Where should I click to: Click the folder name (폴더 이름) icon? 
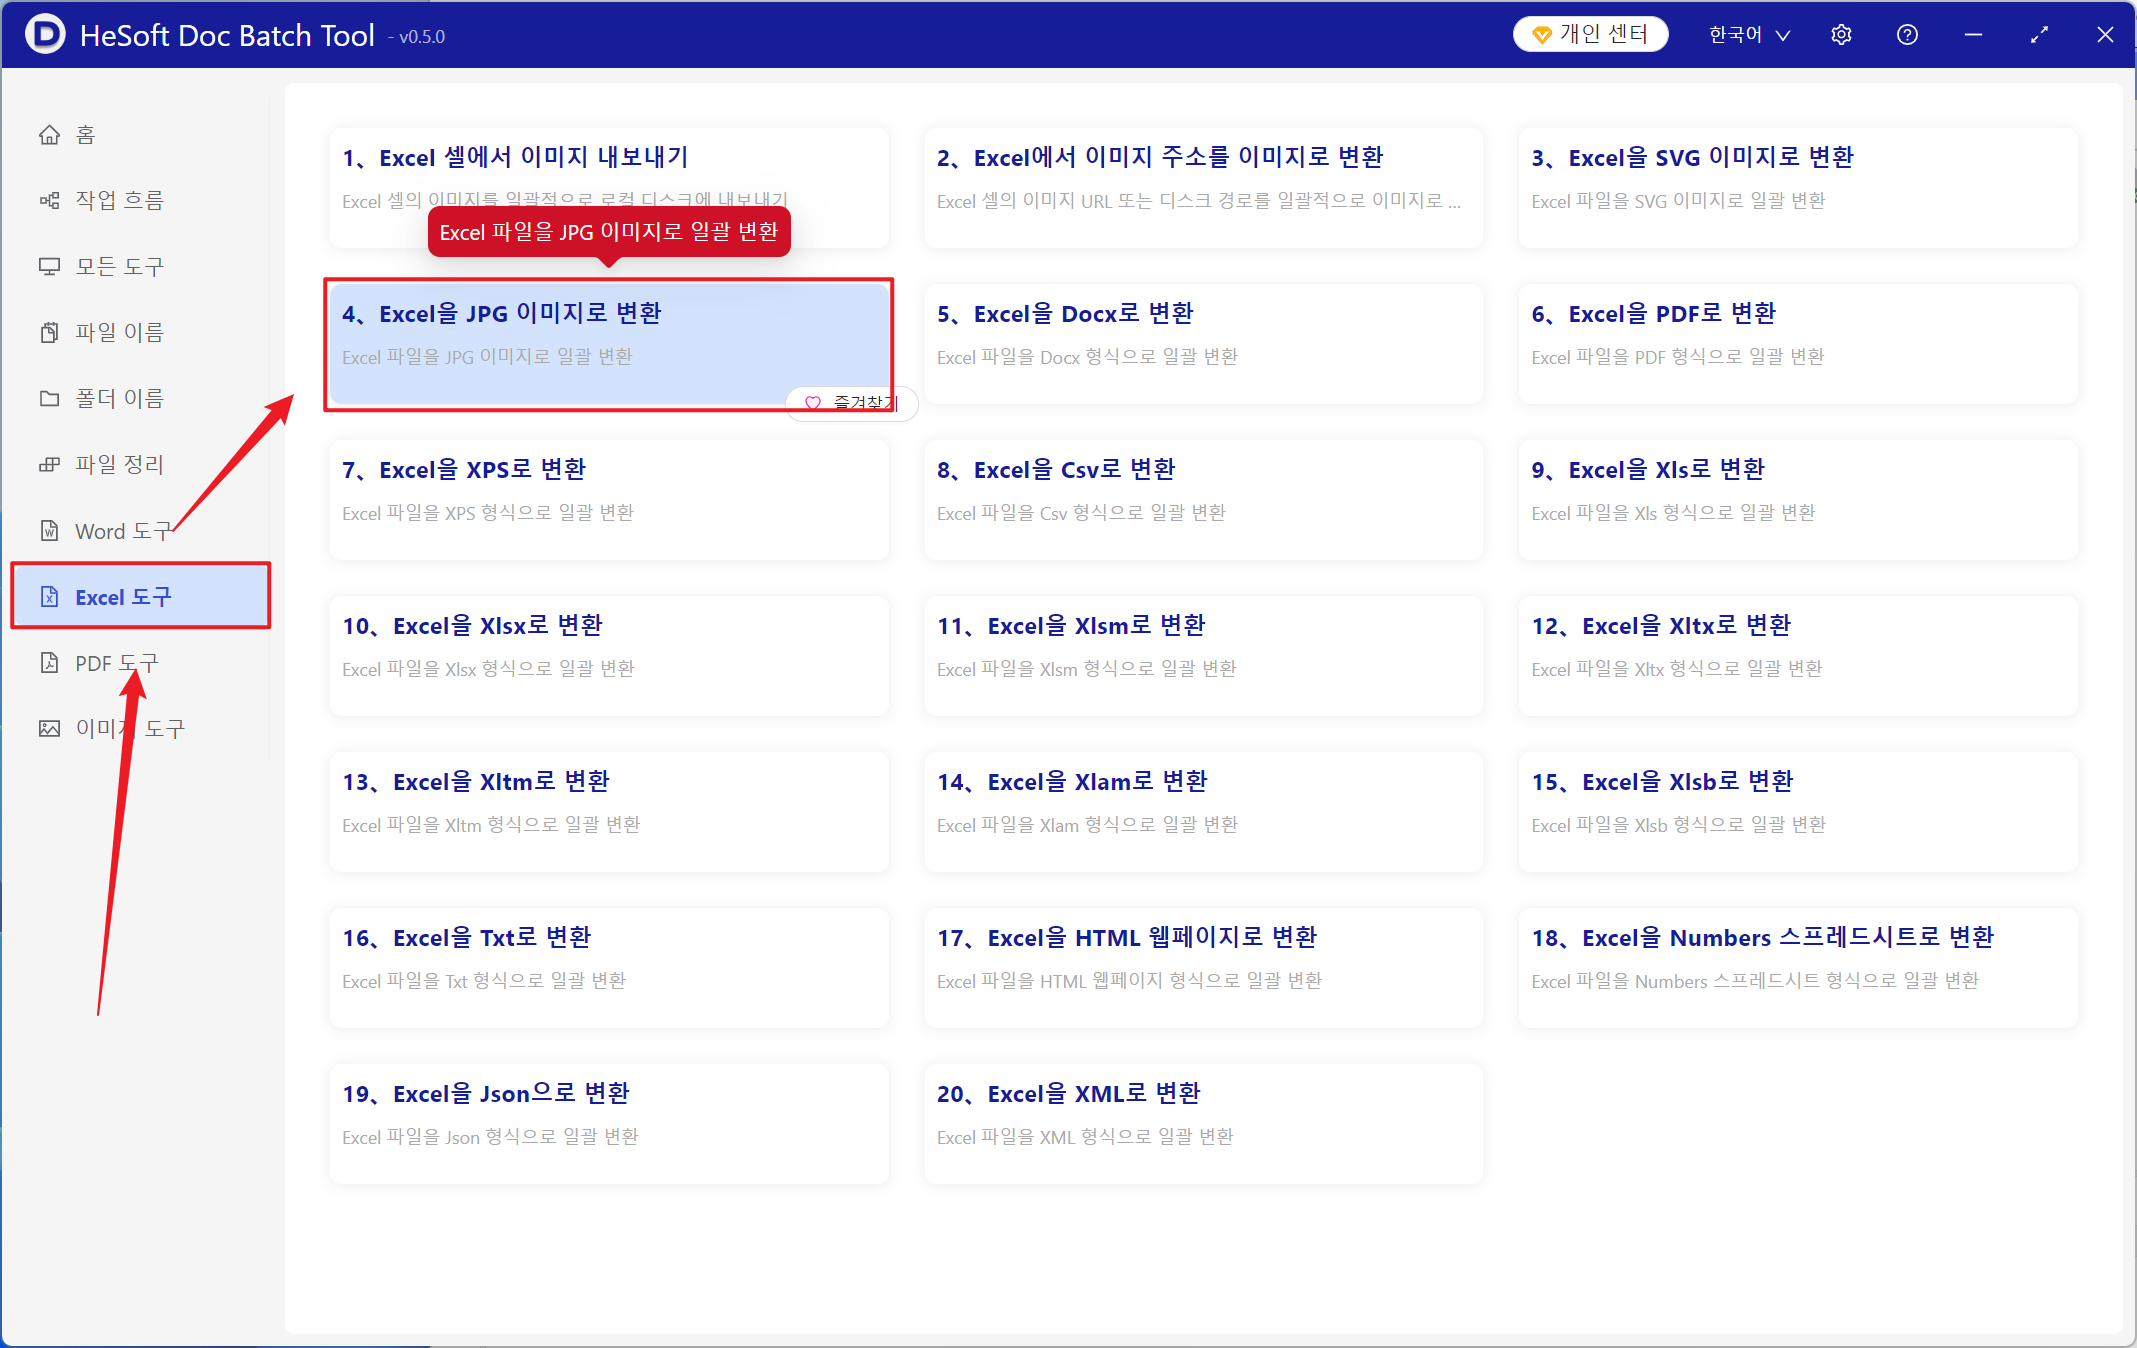49,398
